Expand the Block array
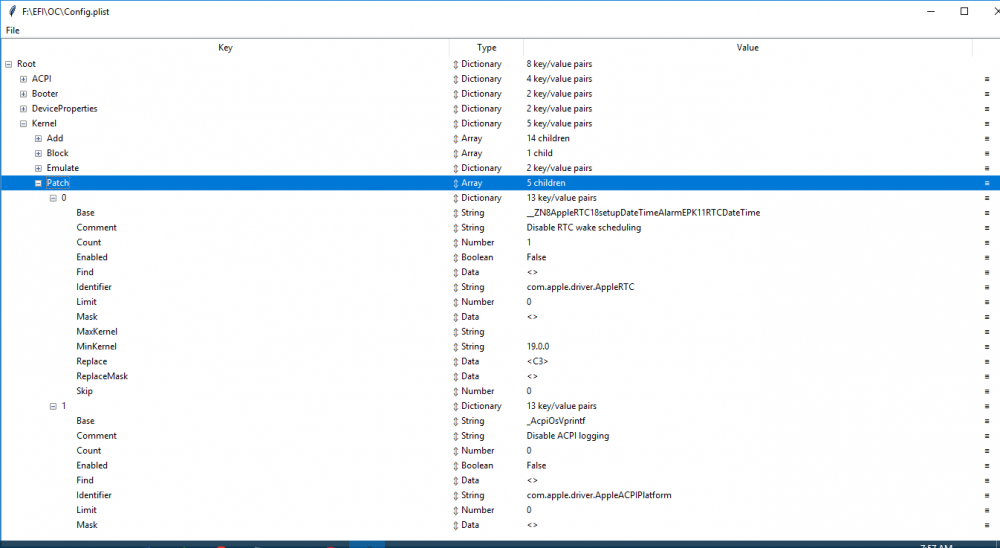 (x=38, y=154)
